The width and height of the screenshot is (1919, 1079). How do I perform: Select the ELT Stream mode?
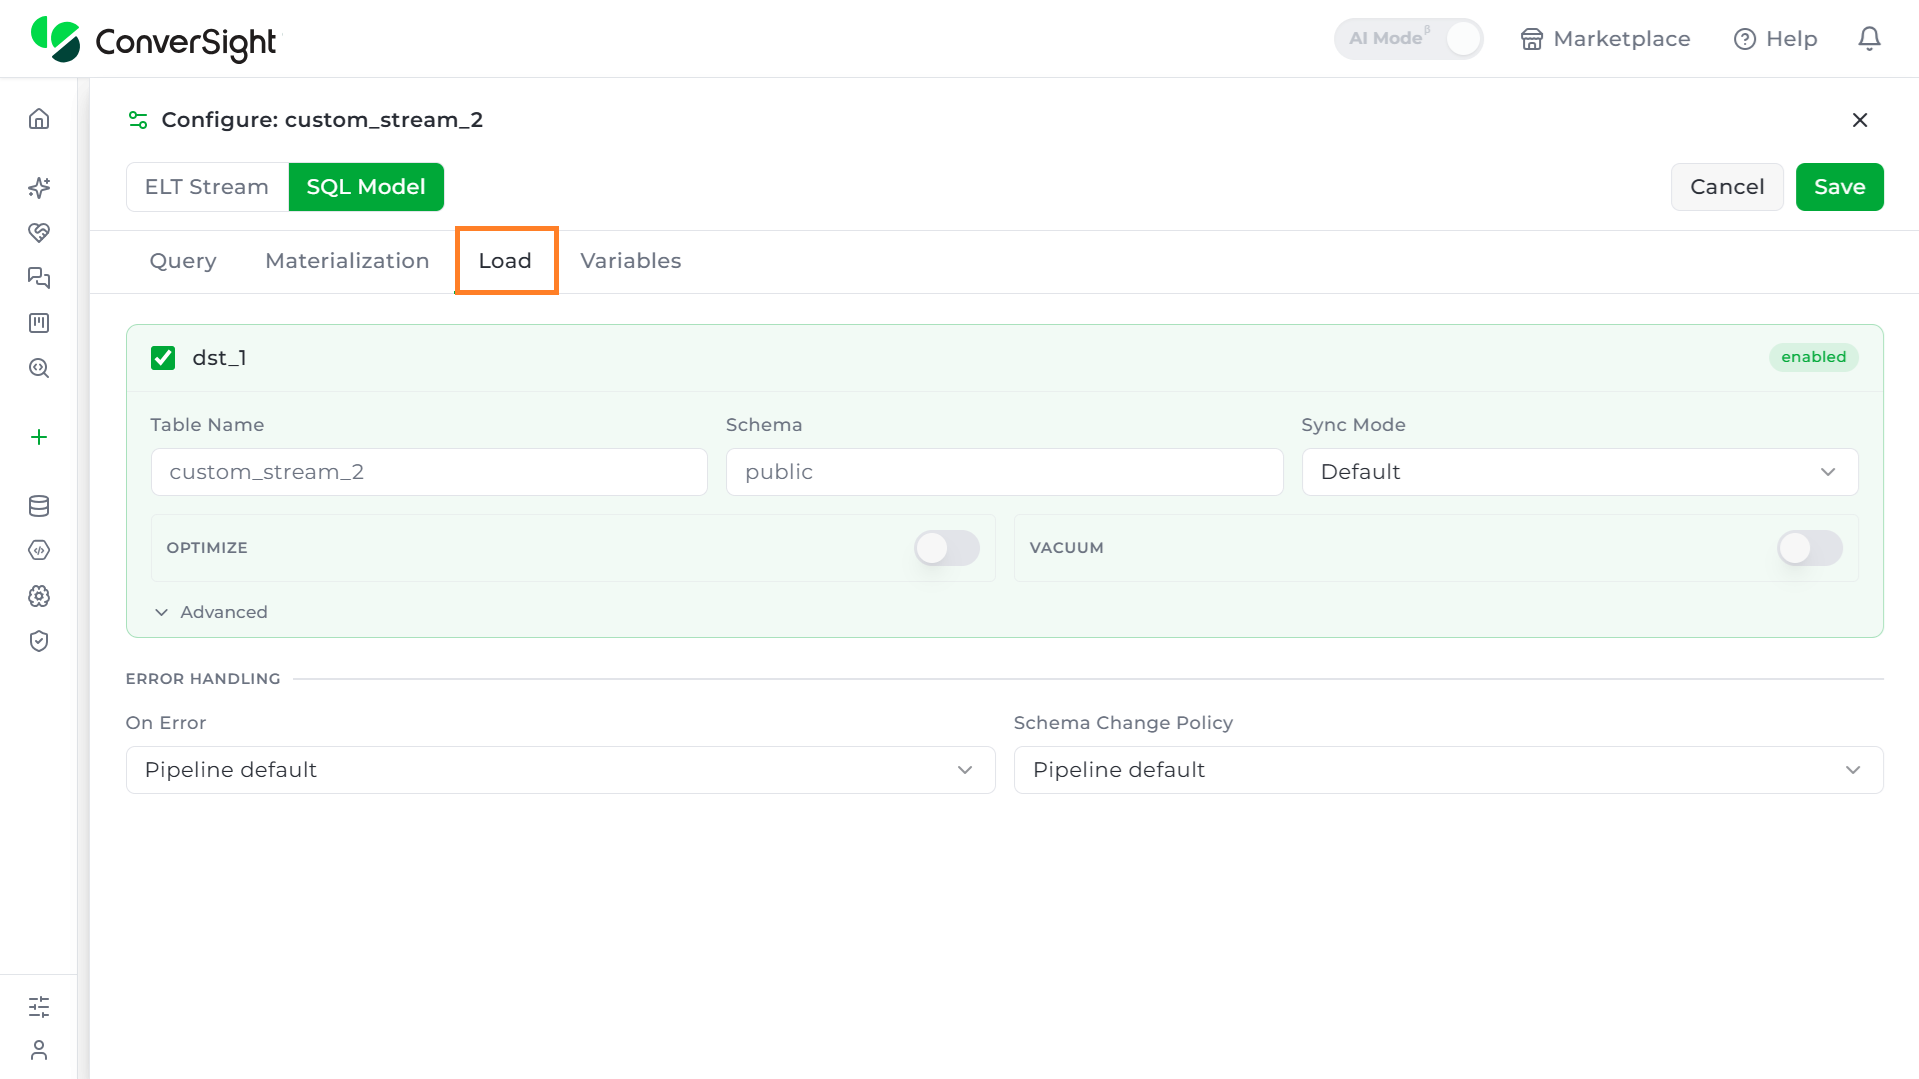(207, 187)
